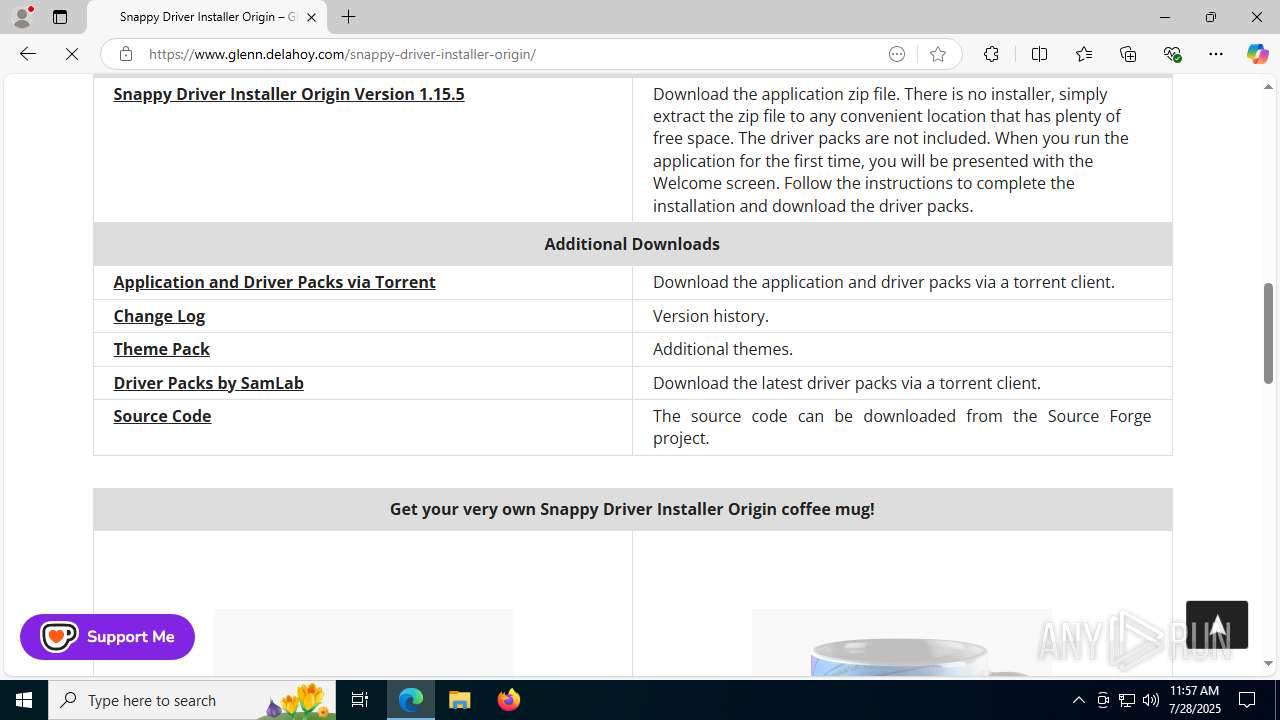
Task: Click the Microsoft Edge taskbar icon
Action: [x=411, y=700]
